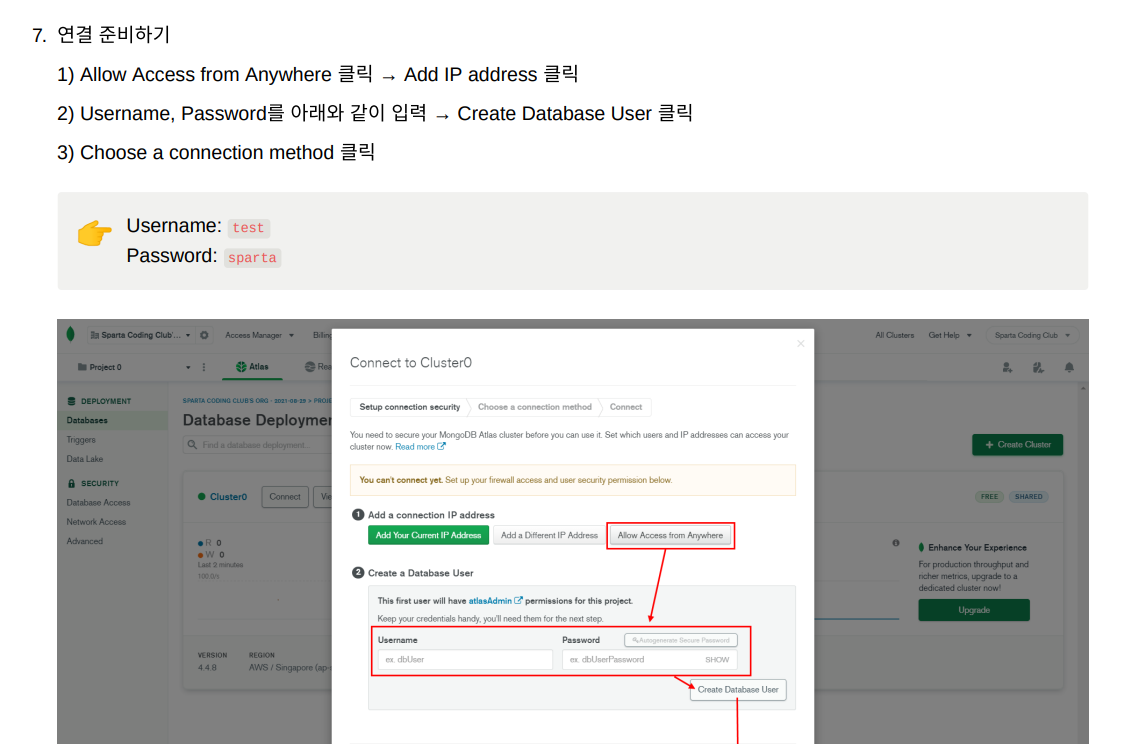Open the activity feed icon beside bell
The image size is (1128, 744).
click(x=1038, y=368)
